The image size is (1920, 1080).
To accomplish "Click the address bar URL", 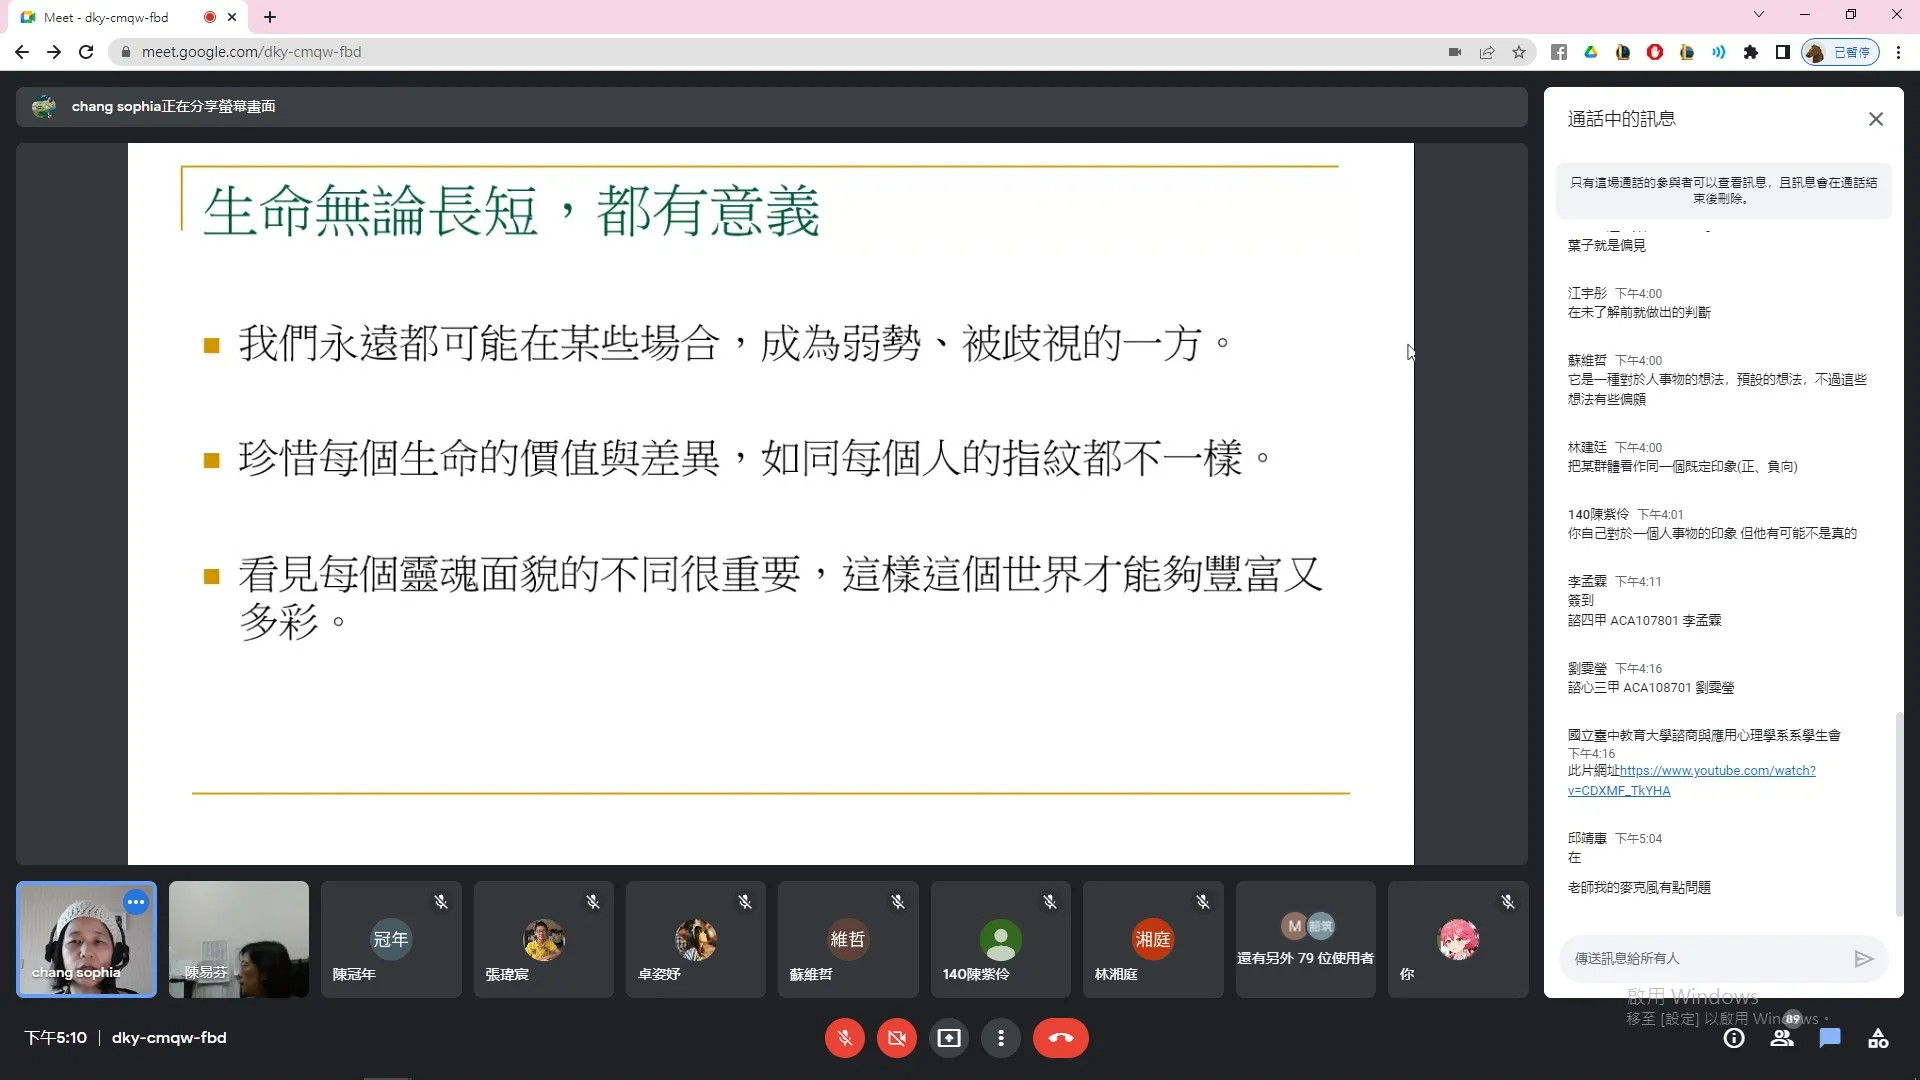I will pos(251,52).
